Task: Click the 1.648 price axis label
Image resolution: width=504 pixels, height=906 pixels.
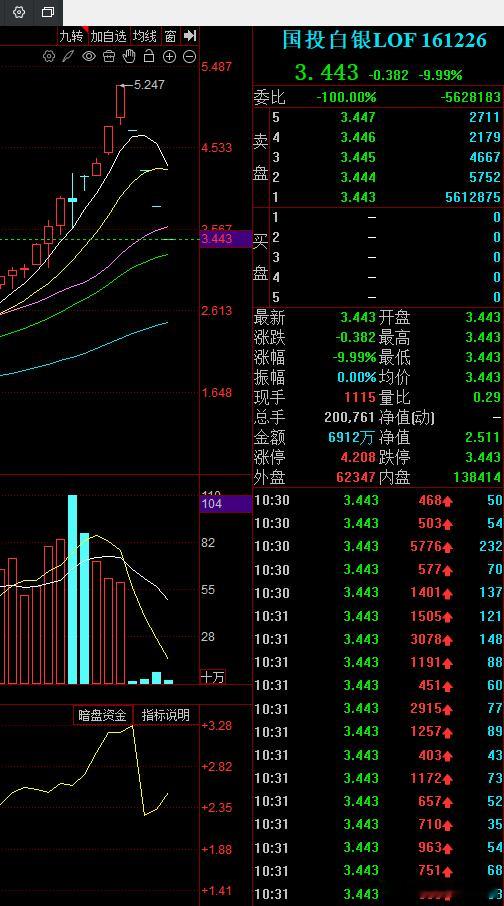Action: (x=217, y=393)
